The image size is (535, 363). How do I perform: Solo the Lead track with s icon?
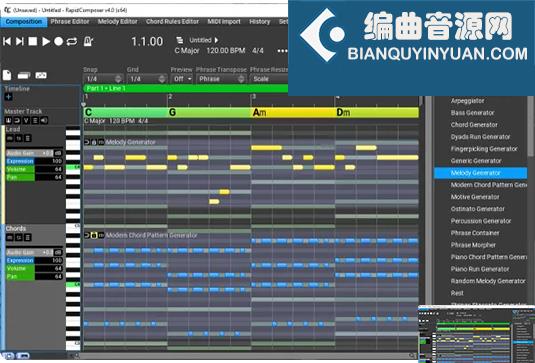(x=19, y=138)
